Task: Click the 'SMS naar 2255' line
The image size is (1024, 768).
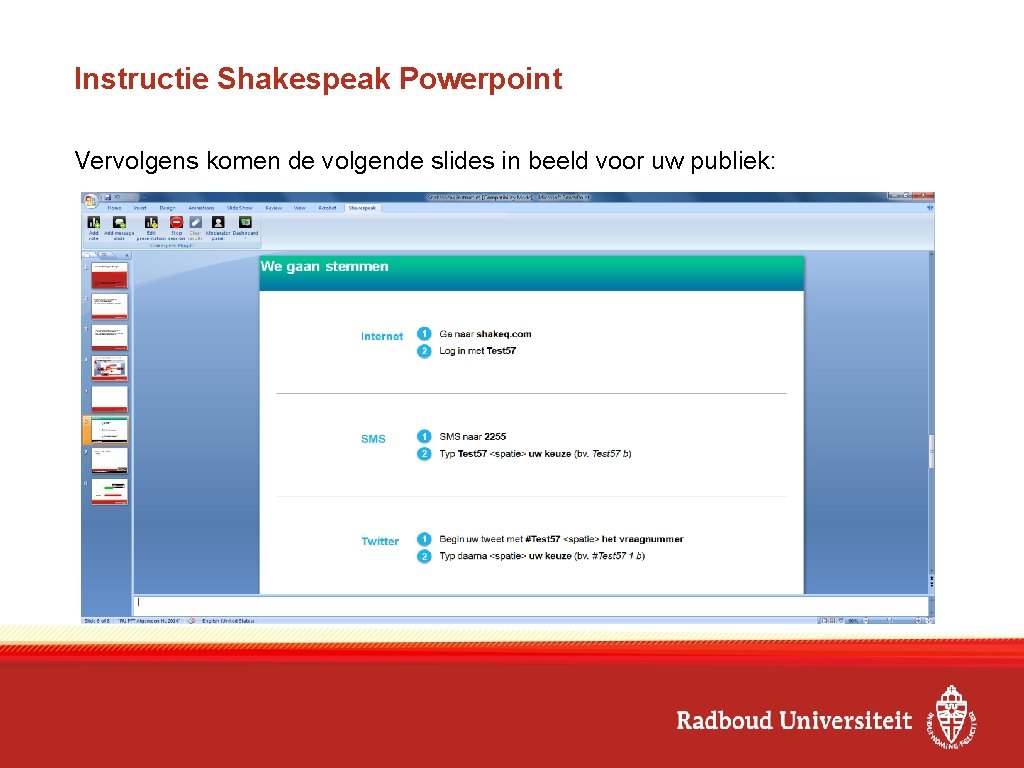Action: [x=473, y=436]
